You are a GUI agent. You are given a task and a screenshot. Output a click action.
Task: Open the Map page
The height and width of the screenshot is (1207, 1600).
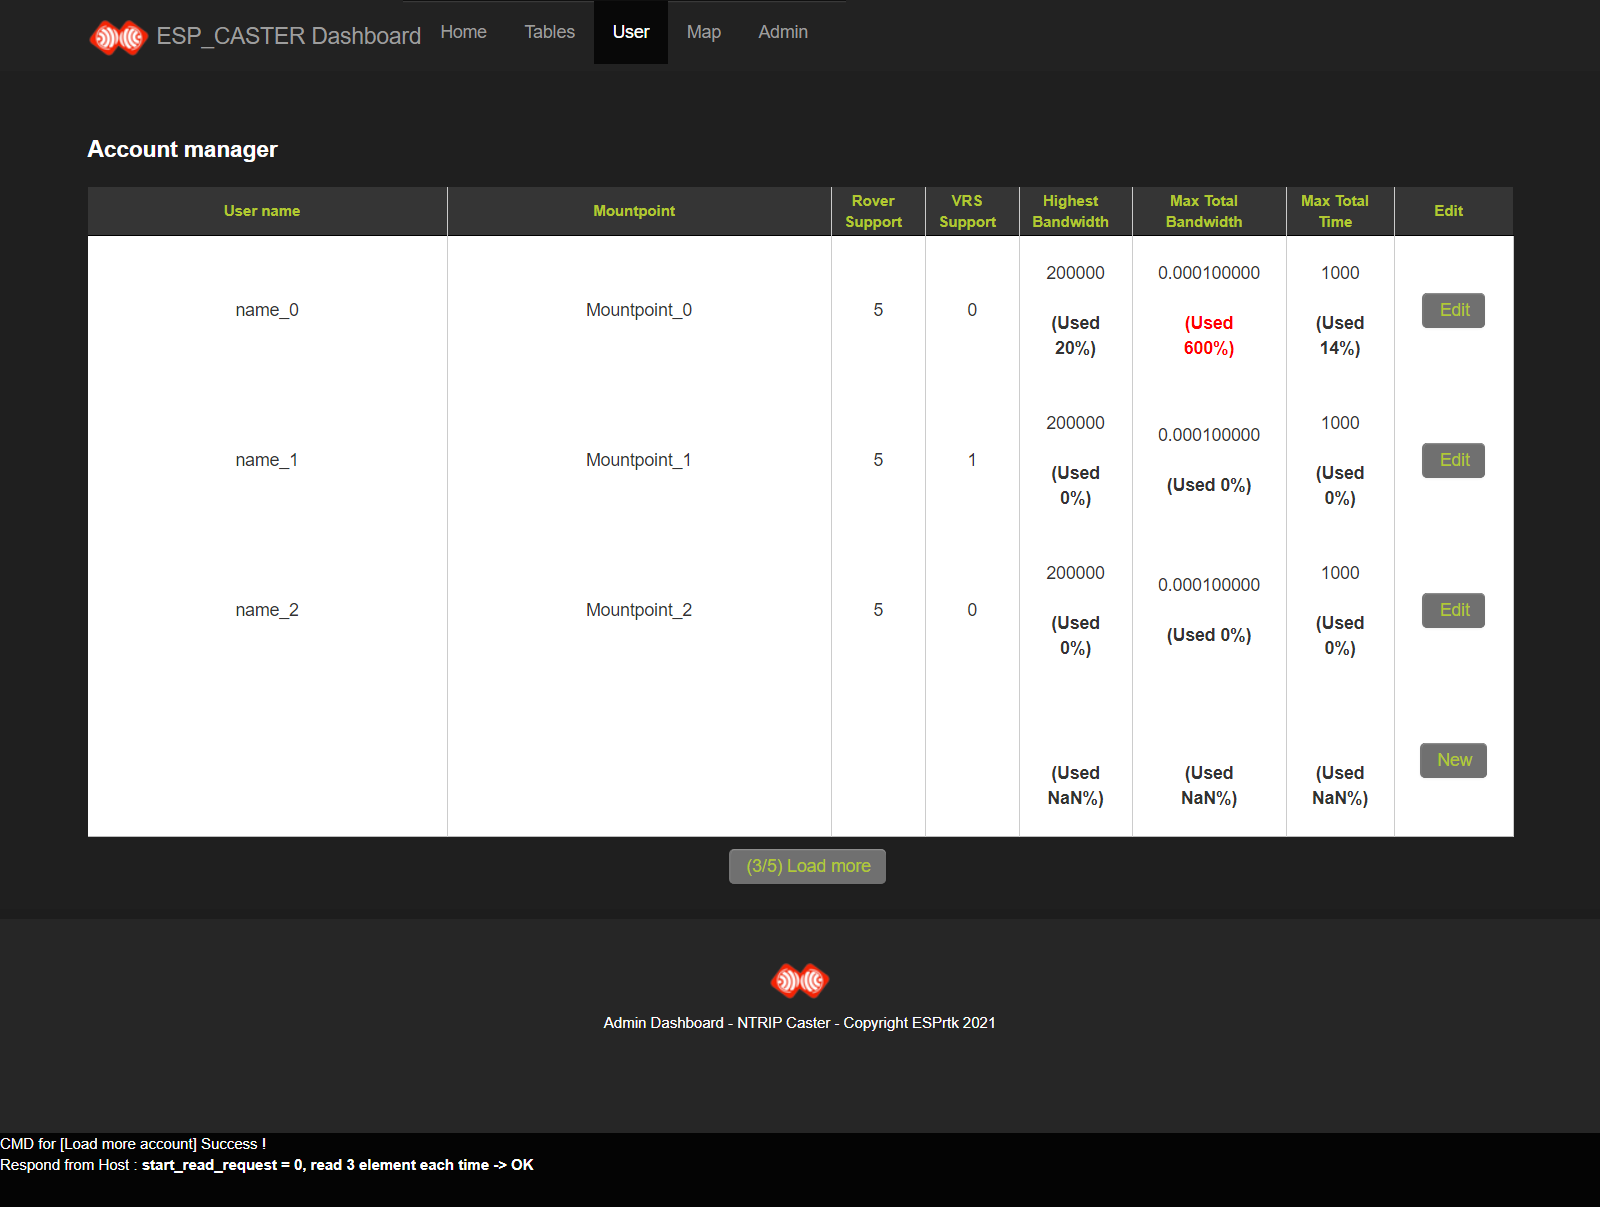coord(703,32)
